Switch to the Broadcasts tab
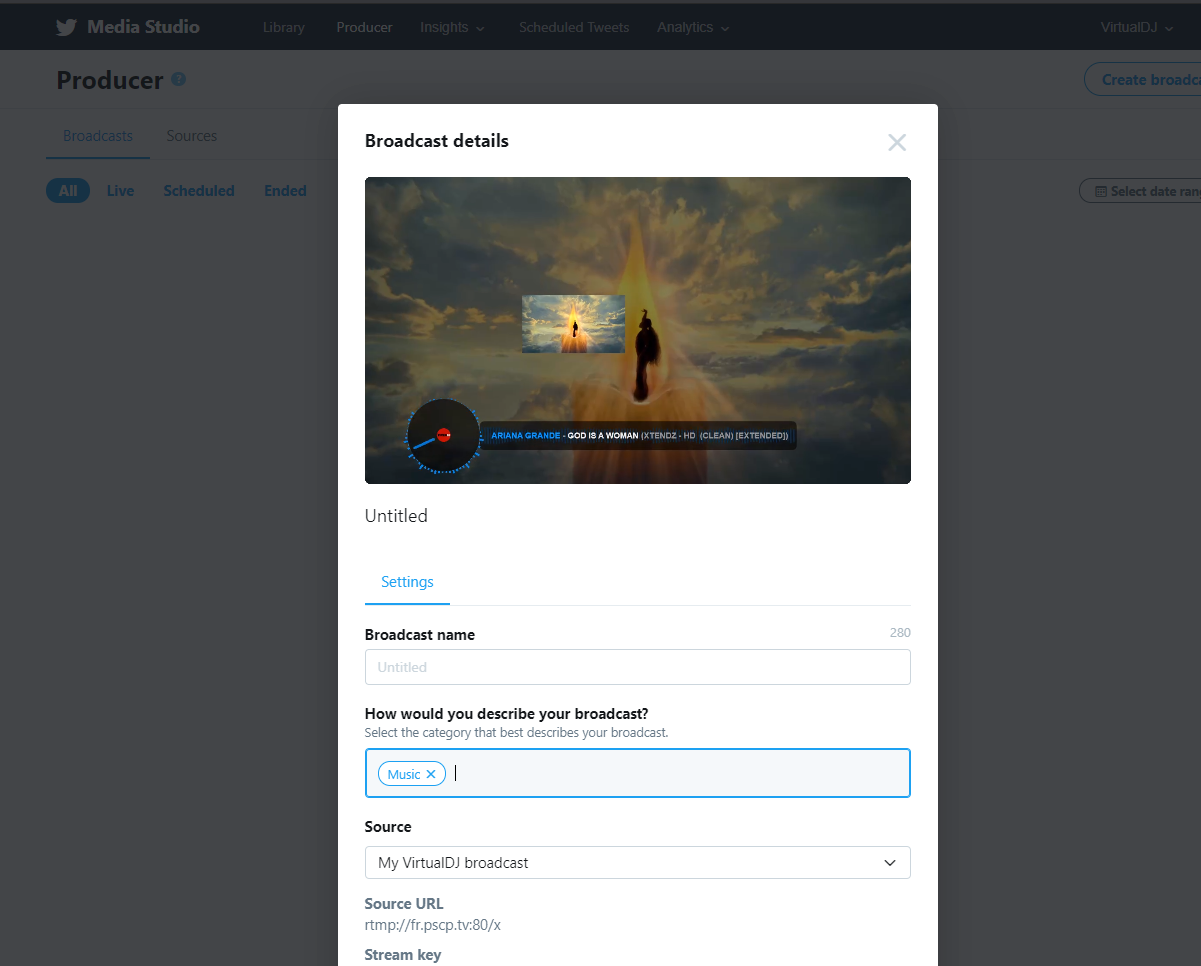Viewport: 1201px width, 966px height. point(98,136)
